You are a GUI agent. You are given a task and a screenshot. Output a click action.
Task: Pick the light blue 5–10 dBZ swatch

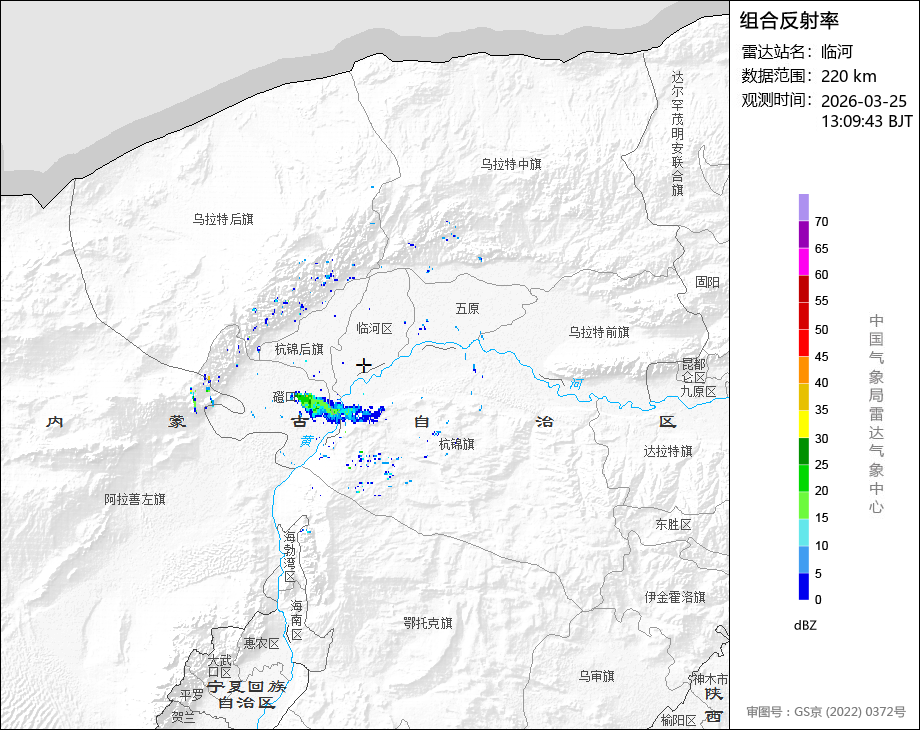[804, 559]
